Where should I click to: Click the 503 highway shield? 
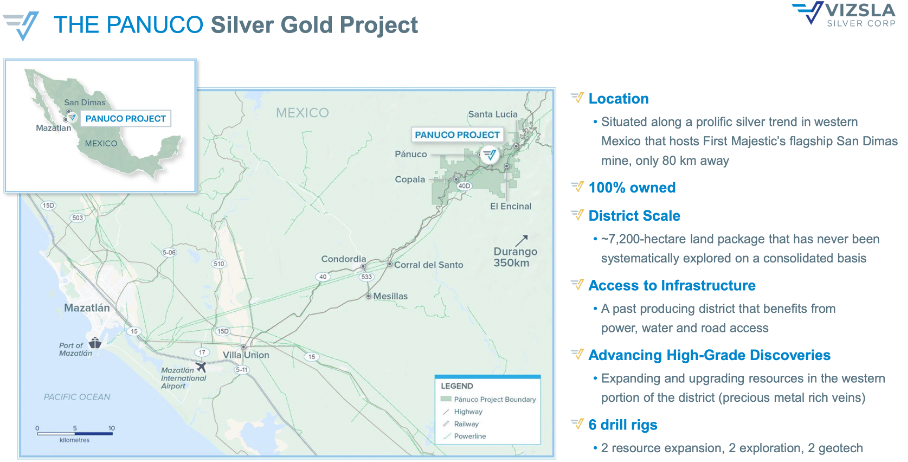click(78, 218)
